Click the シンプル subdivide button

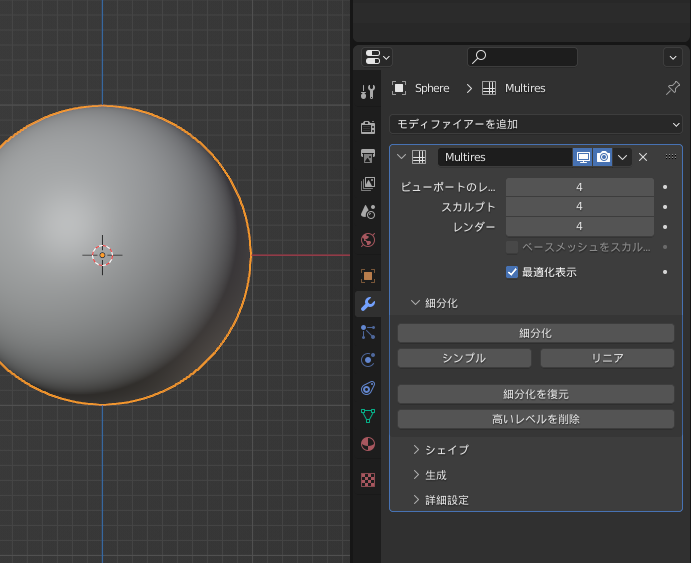(x=464, y=358)
